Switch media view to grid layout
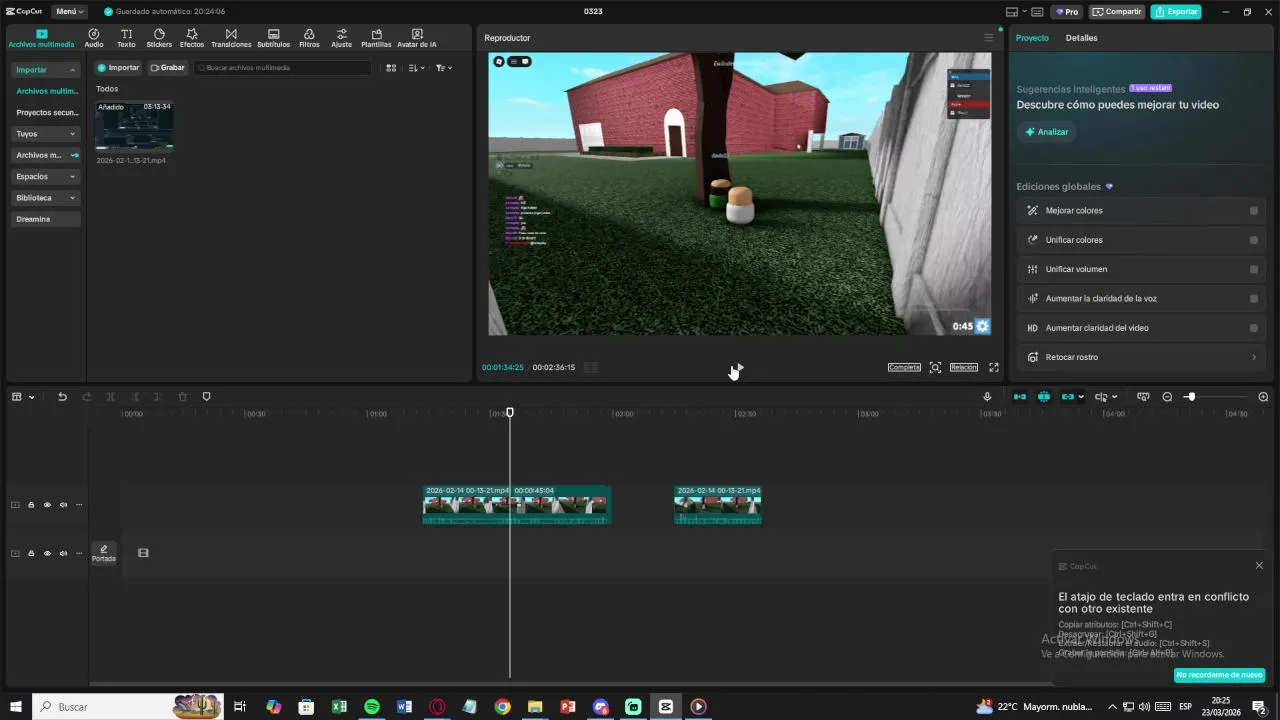This screenshot has width=1280, height=720. pyautogui.click(x=391, y=68)
